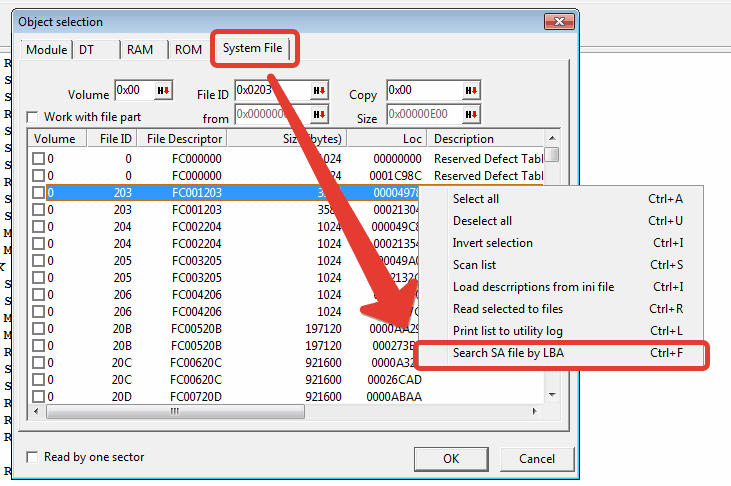Screen dimensions: 731x486
Task: Choose Select all from context menu
Action: click(x=561, y=199)
